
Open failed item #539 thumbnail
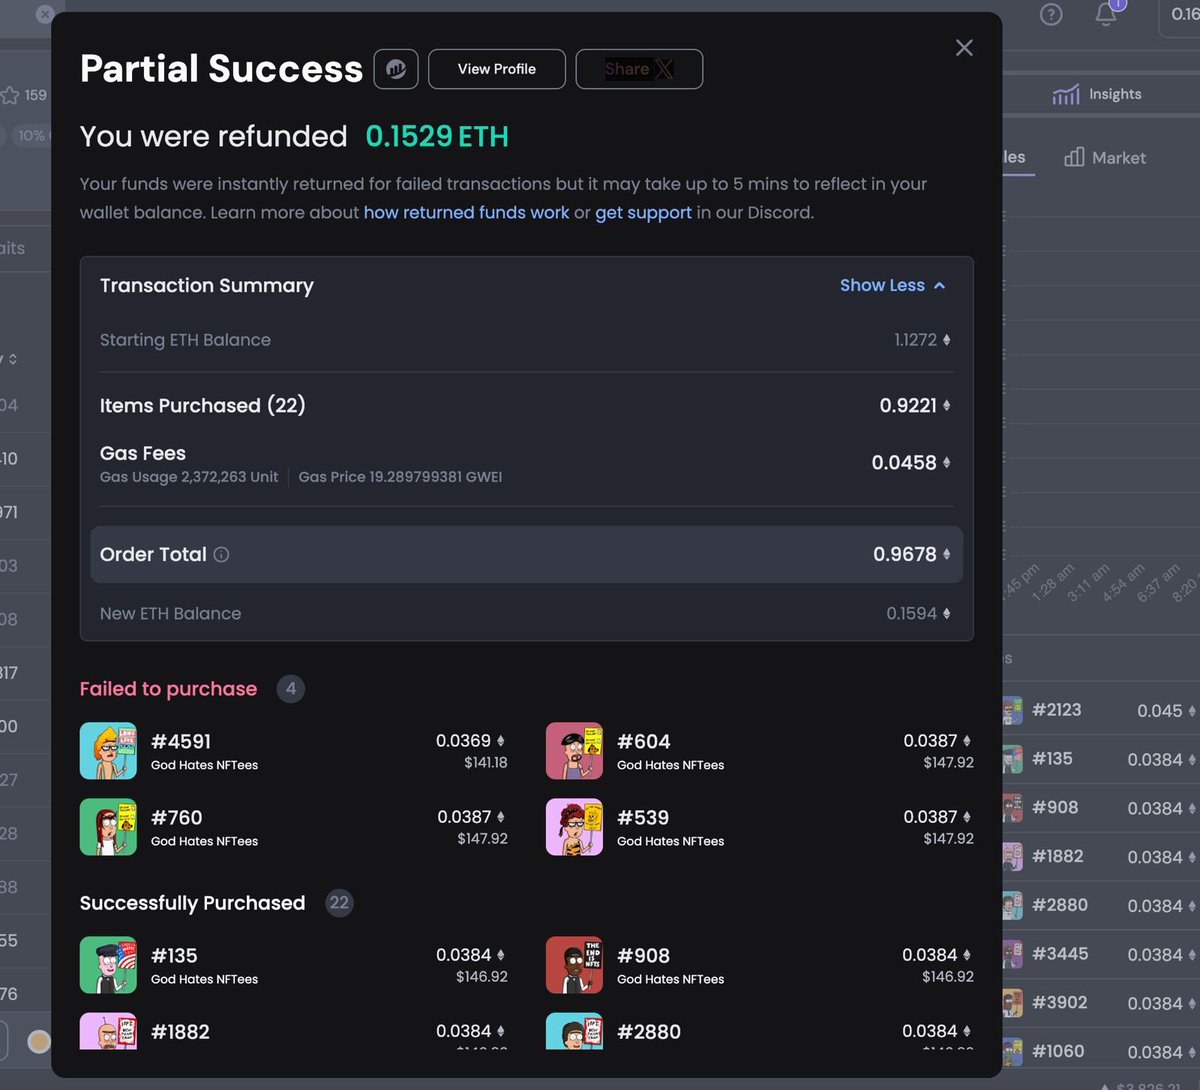pyautogui.click(x=574, y=827)
